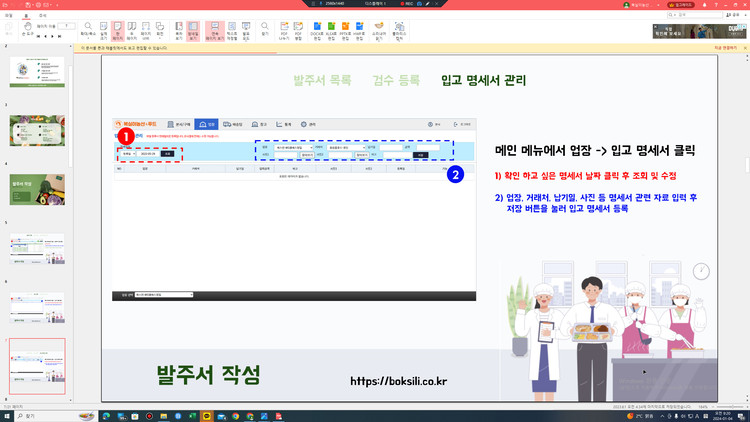
Task: Go to the previous page
Action: (x=45, y=36)
